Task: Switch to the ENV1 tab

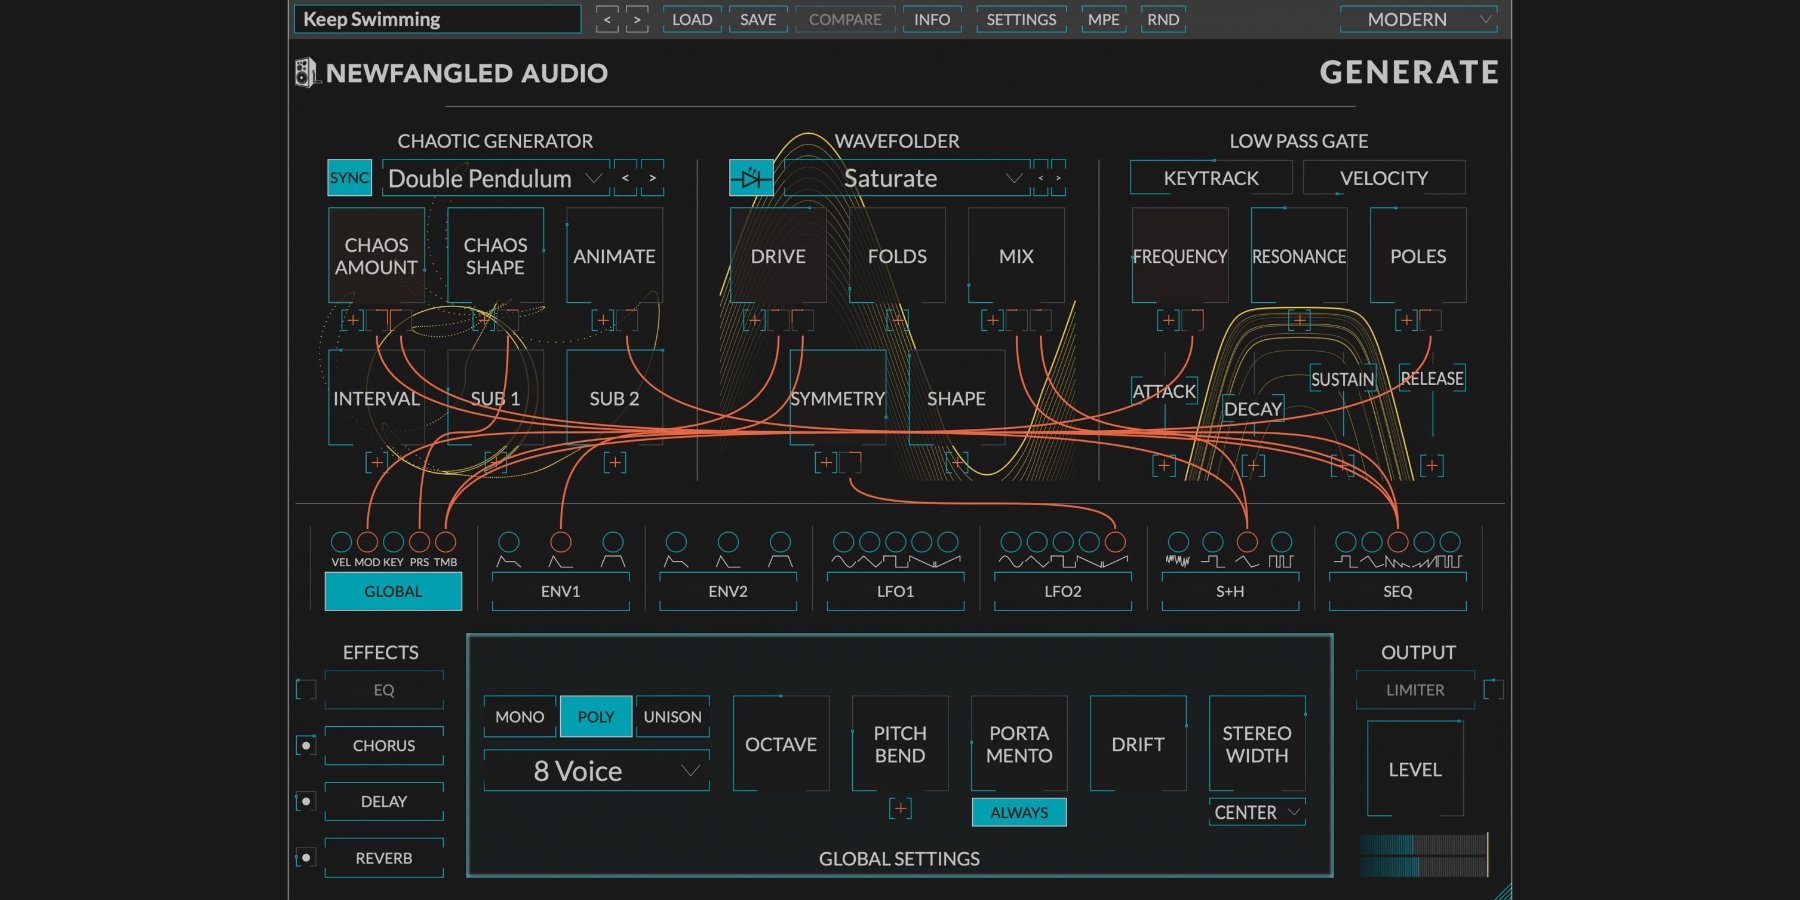Action: pyautogui.click(x=561, y=591)
